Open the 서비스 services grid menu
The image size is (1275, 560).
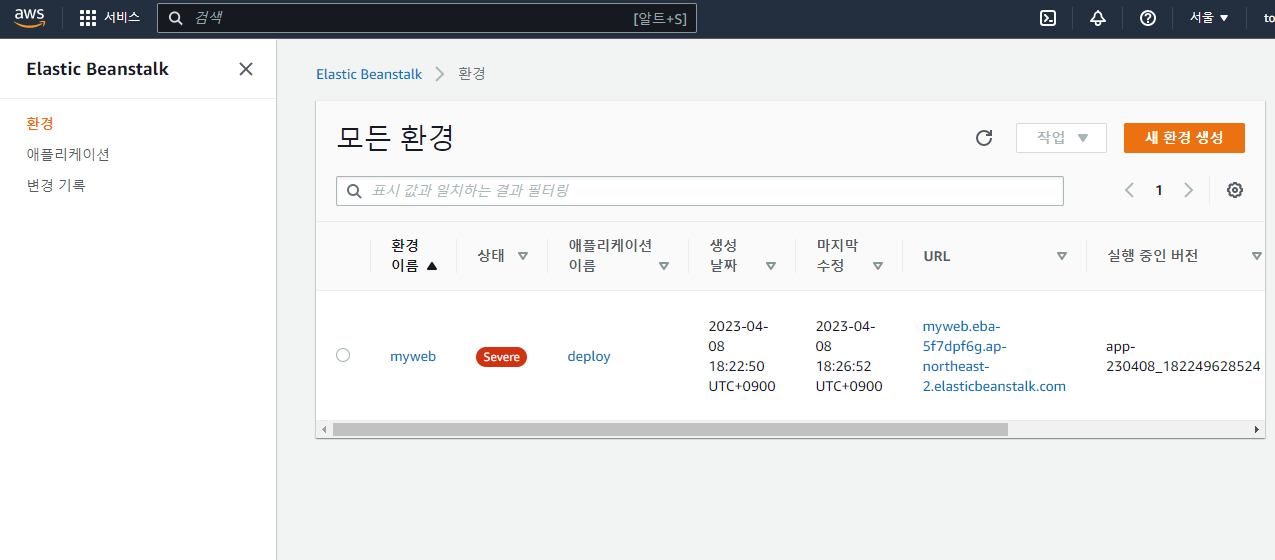pos(109,18)
